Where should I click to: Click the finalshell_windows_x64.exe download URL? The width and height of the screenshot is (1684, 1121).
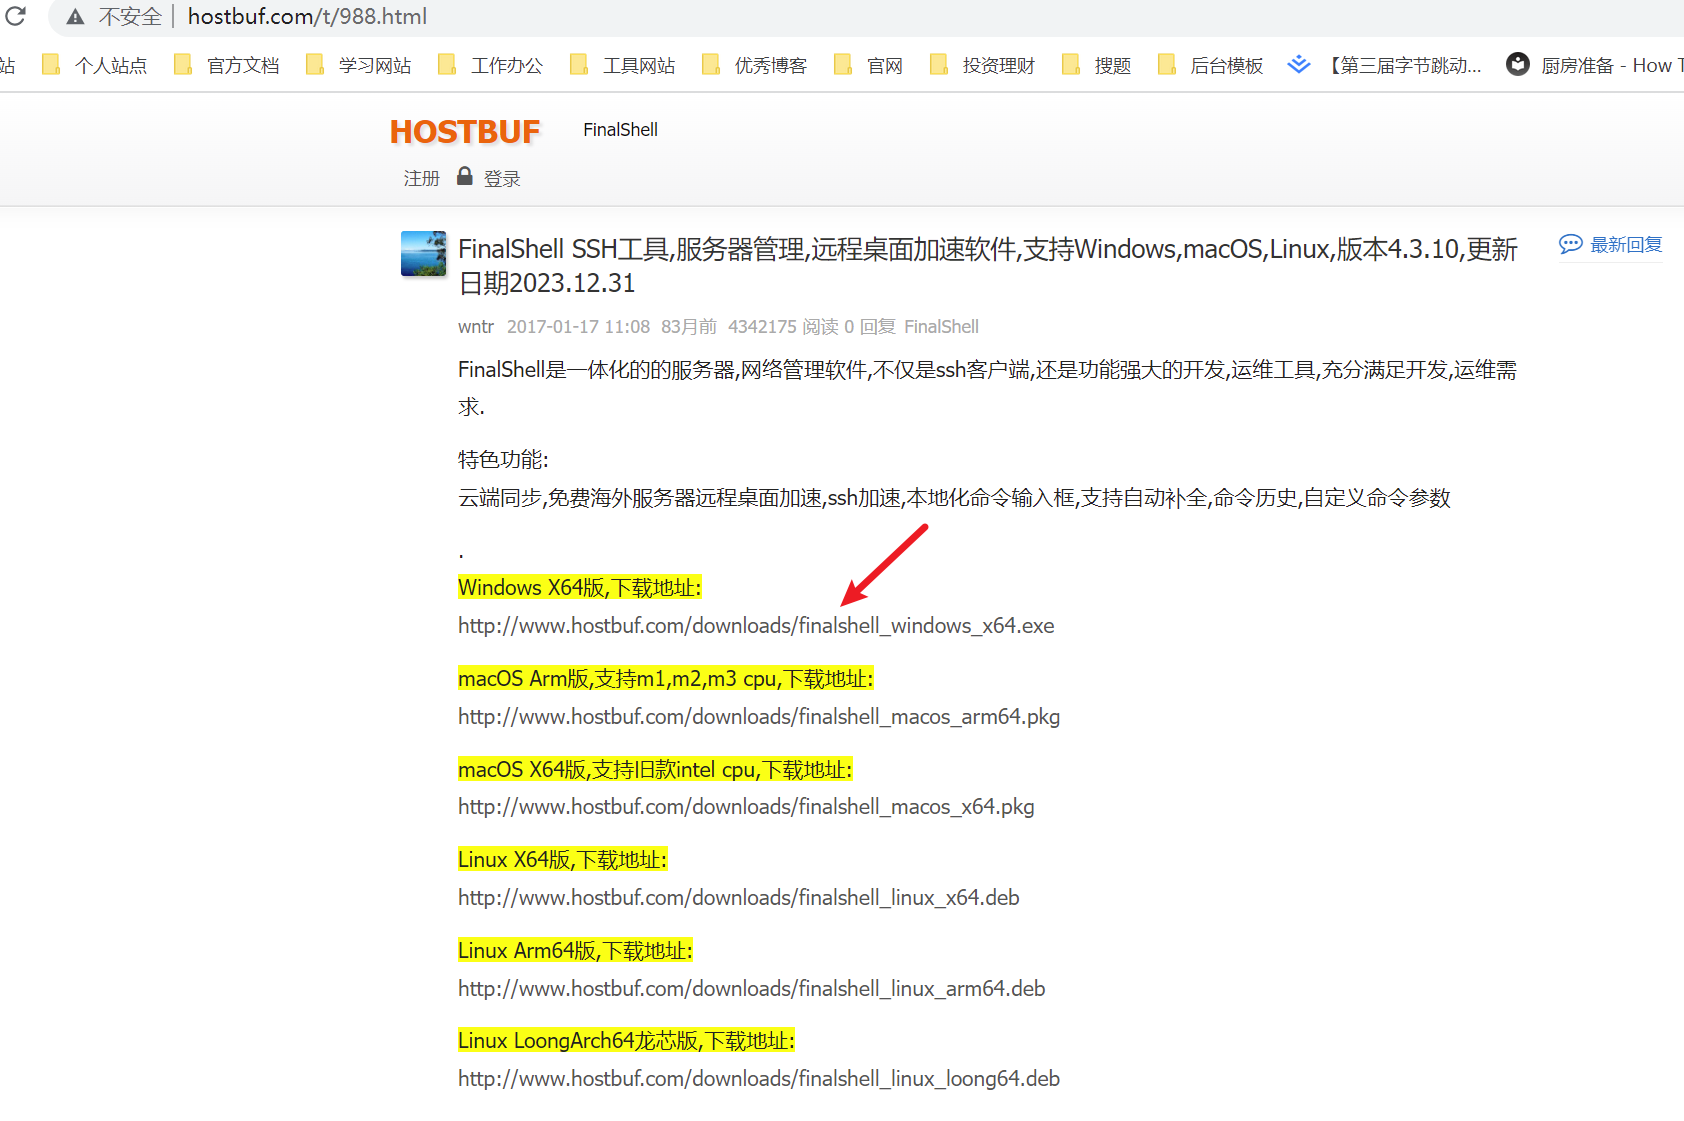click(756, 626)
